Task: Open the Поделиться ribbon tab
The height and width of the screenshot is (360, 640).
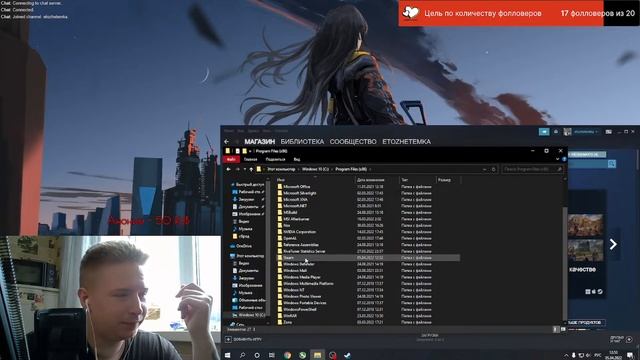Action: (275, 159)
